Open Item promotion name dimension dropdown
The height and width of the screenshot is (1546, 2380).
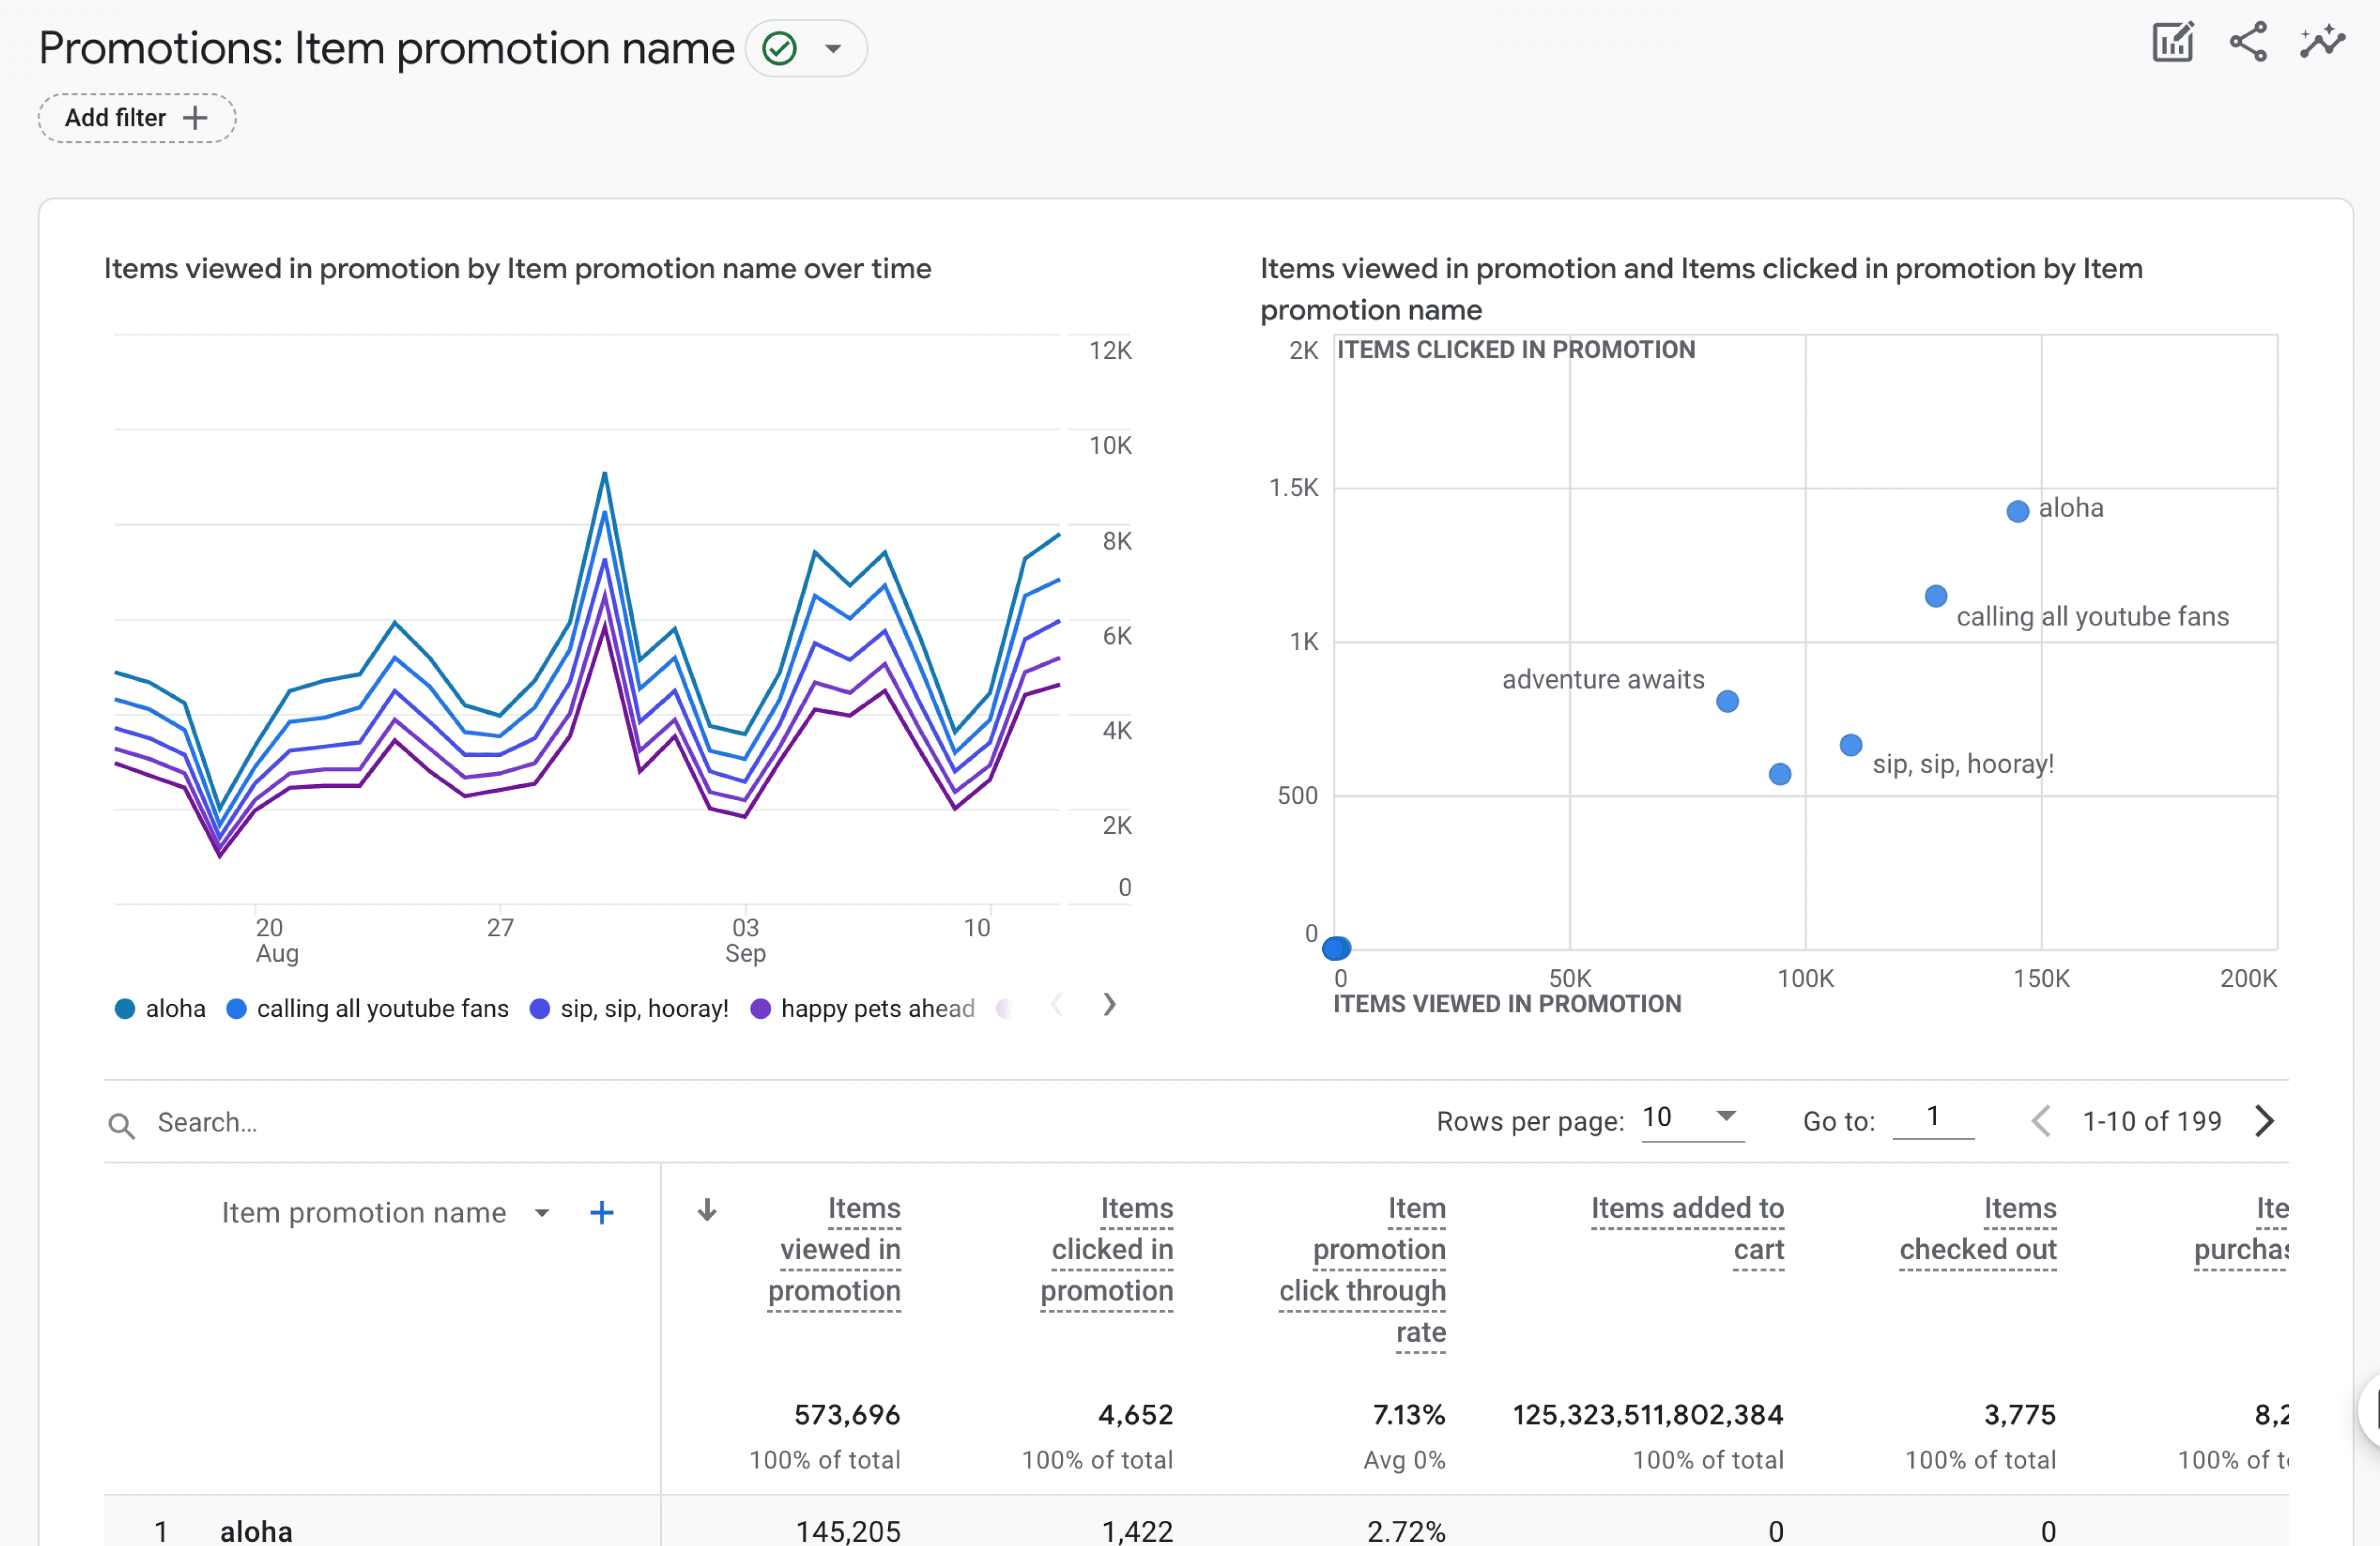pos(542,1213)
